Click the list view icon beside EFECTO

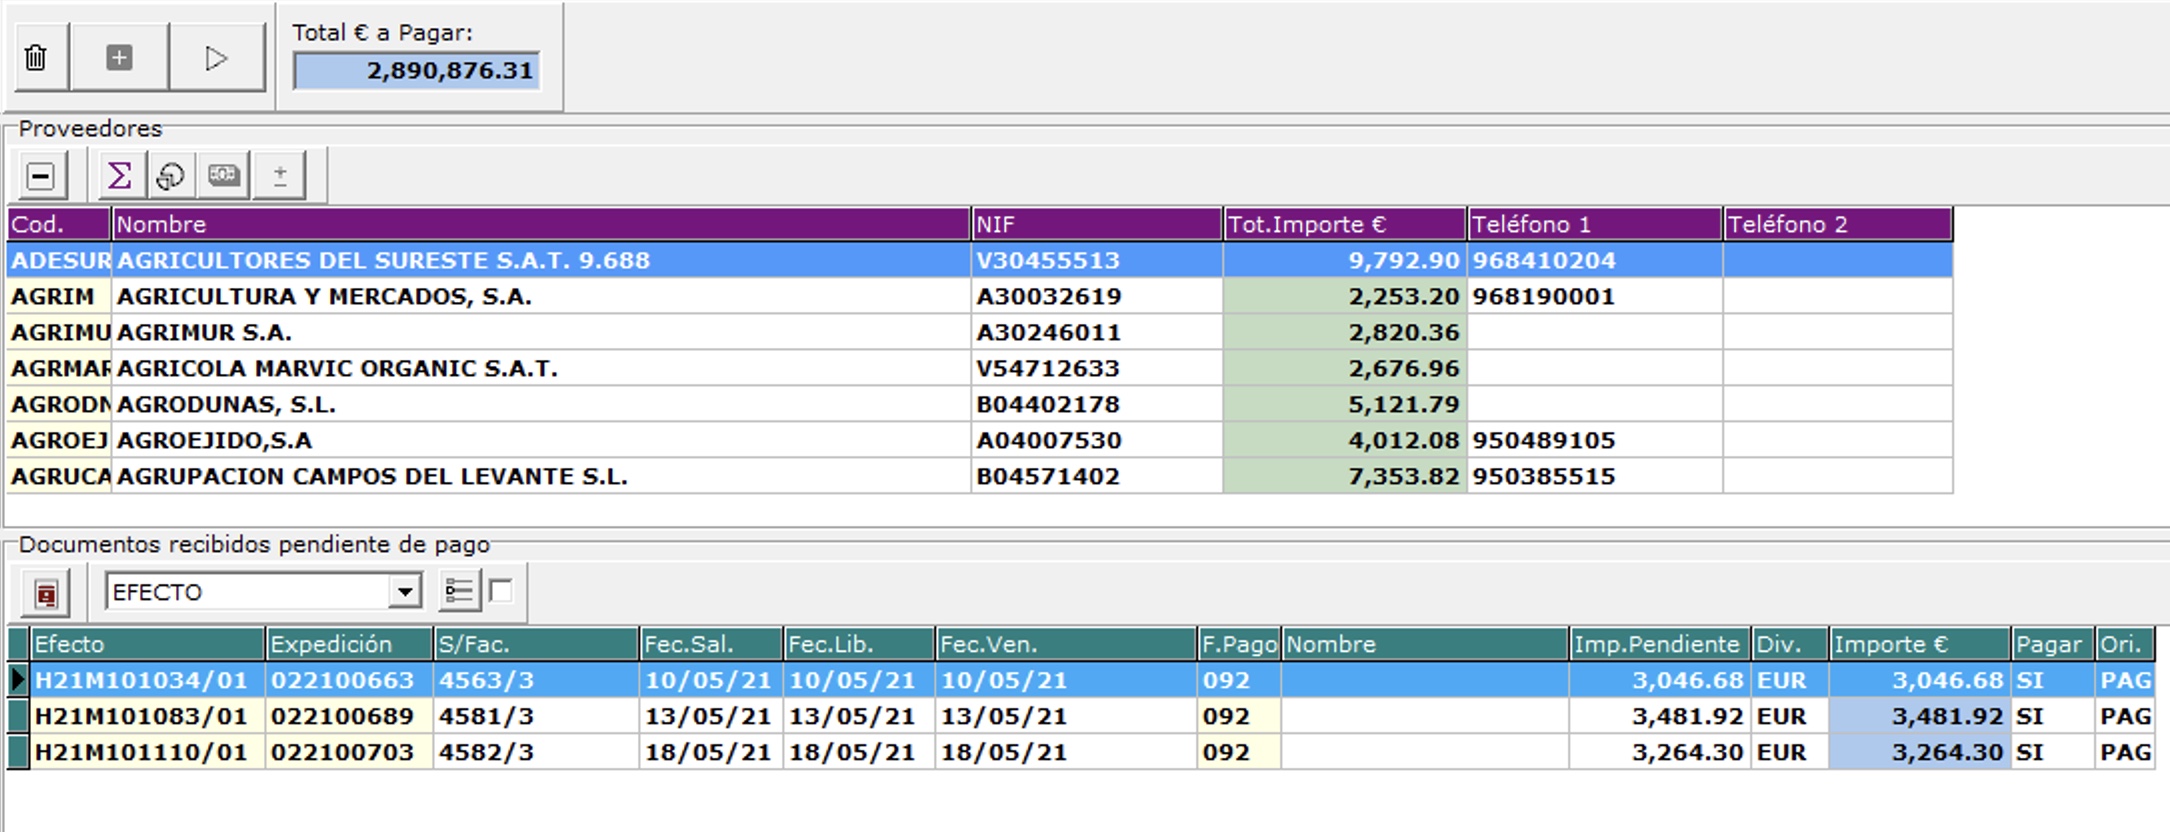pyautogui.click(x=459, y=592)
